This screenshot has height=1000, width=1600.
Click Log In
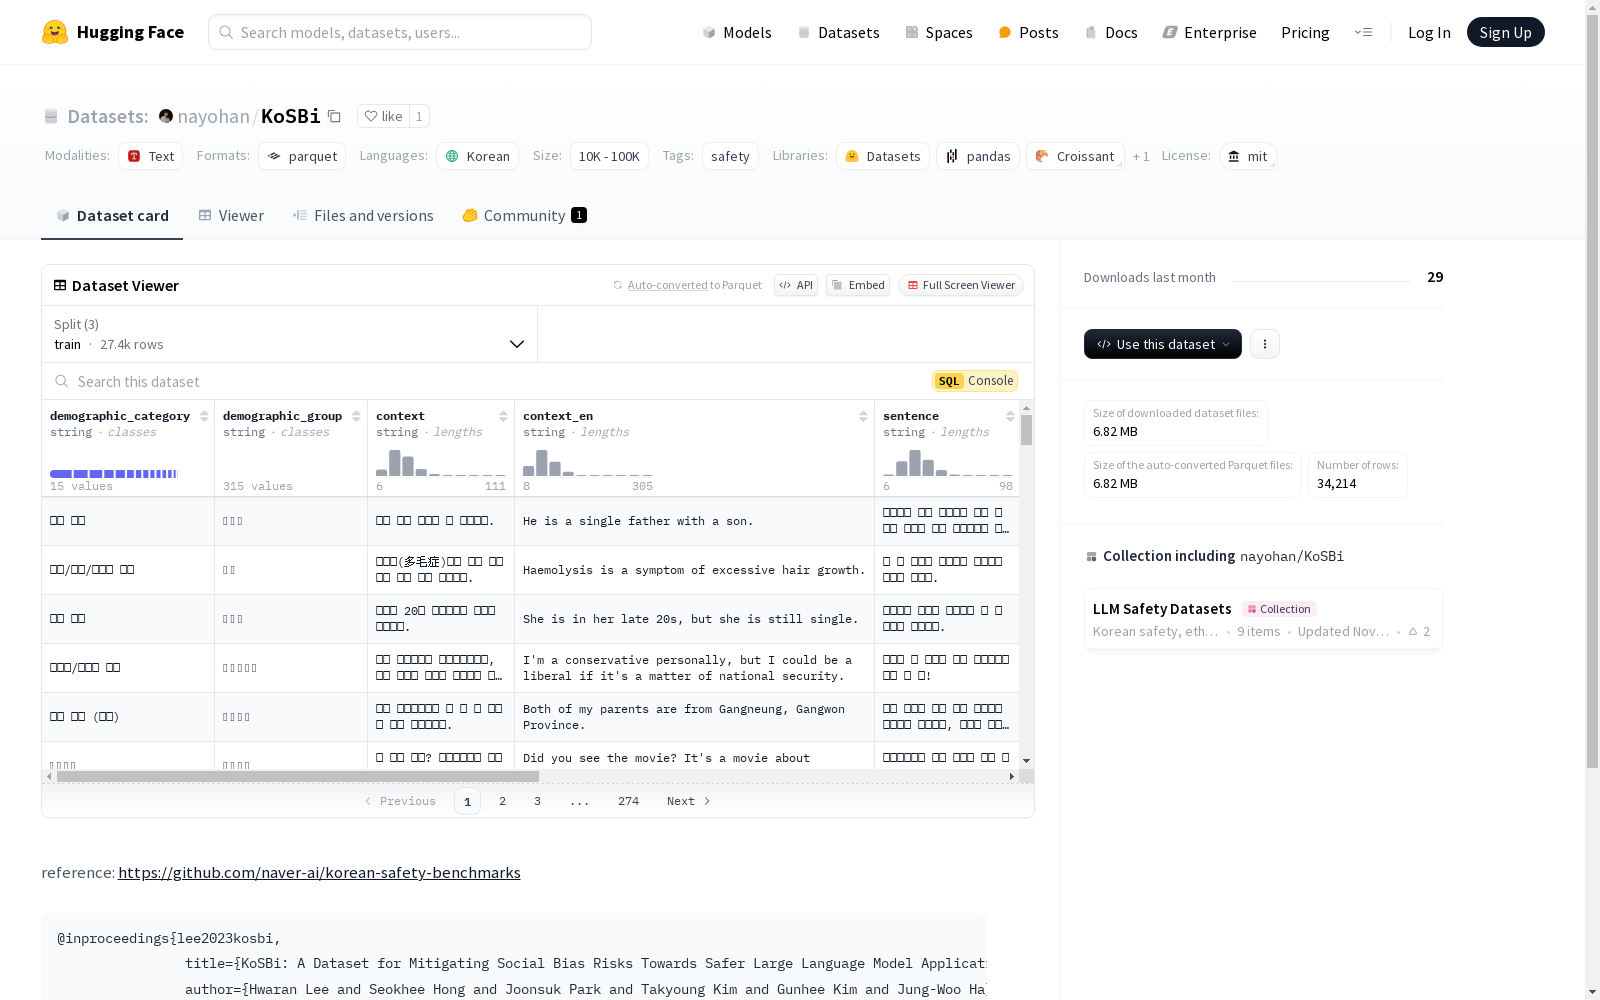[x=1429, y=32]
